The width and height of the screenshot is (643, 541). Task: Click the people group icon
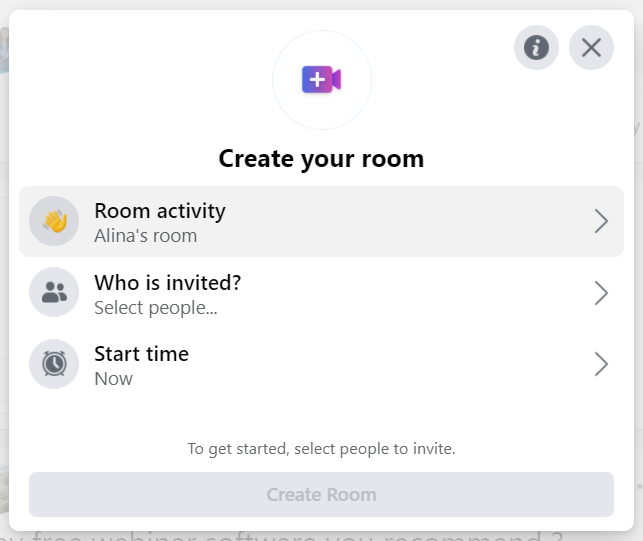pyautogui.click(x=54, y=292)
